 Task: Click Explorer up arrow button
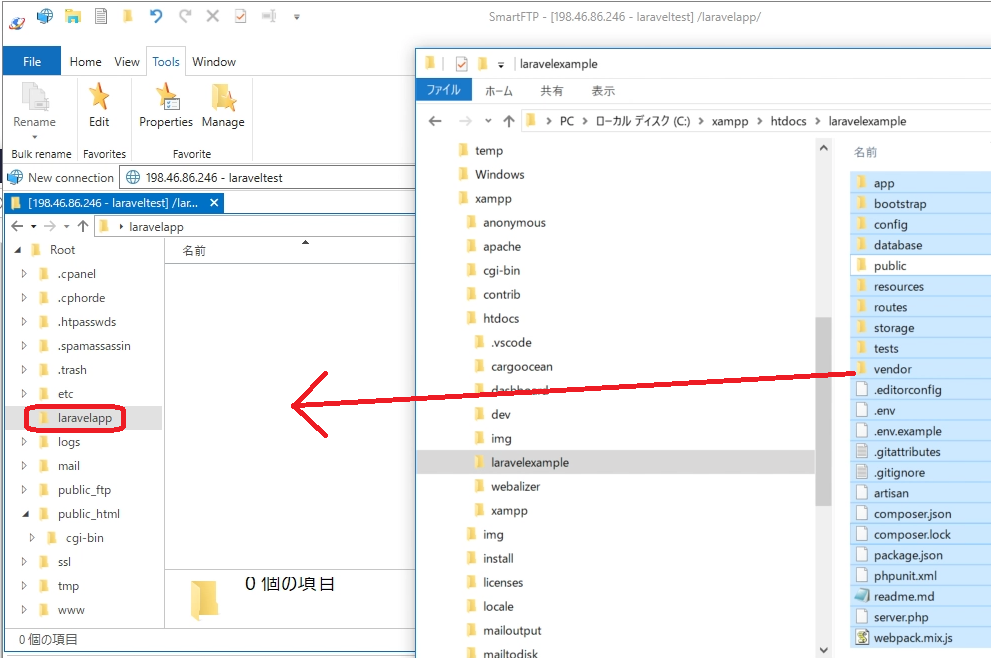(509, 121)
